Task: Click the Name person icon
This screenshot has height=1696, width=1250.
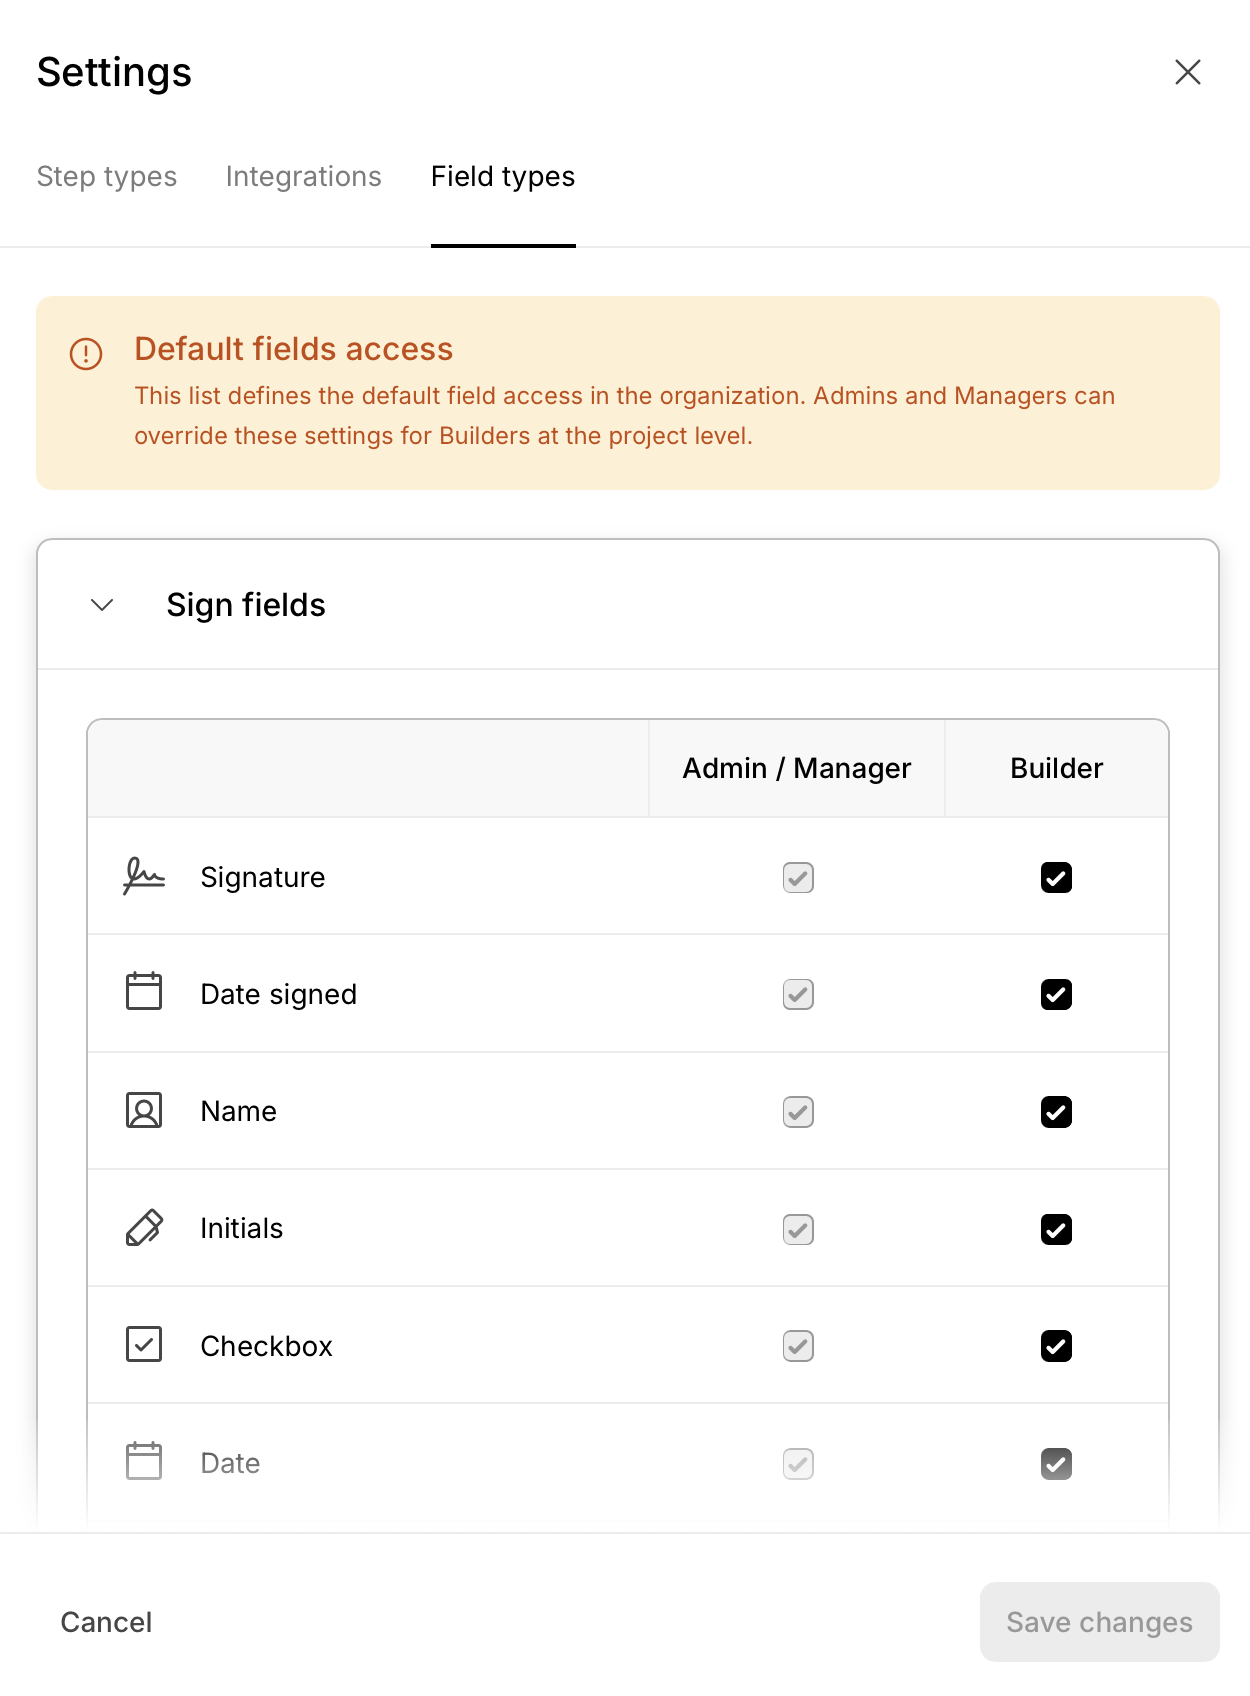Action: pos(144,1110)
